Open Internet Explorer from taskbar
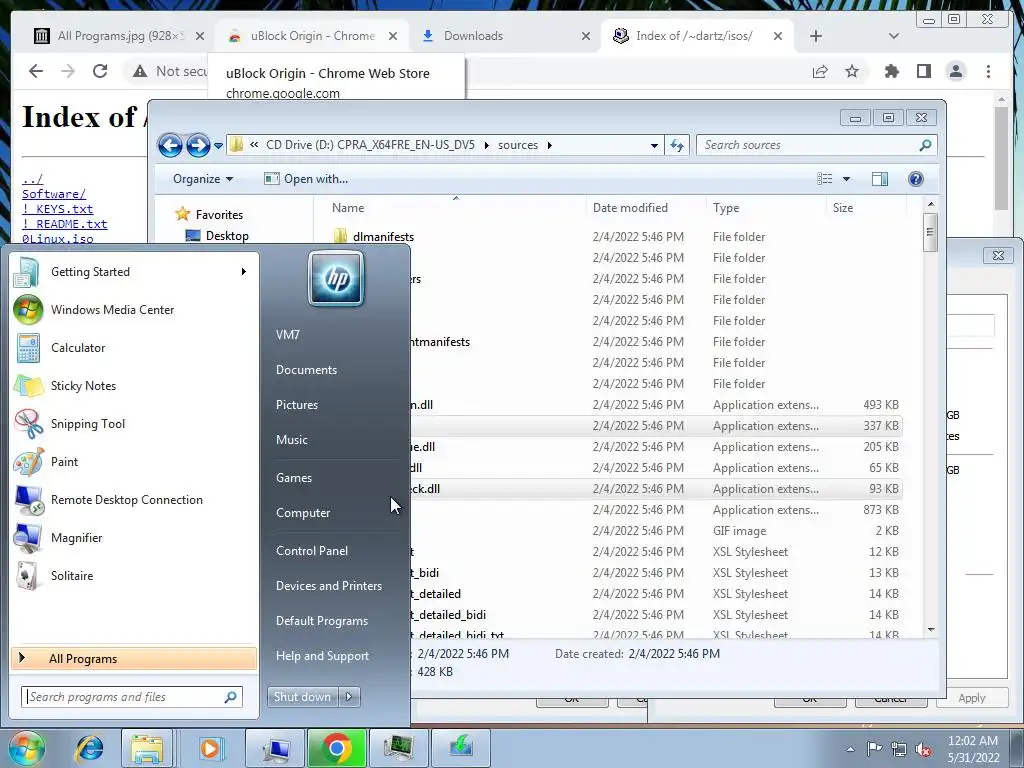1024x768 pixels. pyautogui.click(x=89, y=748)
